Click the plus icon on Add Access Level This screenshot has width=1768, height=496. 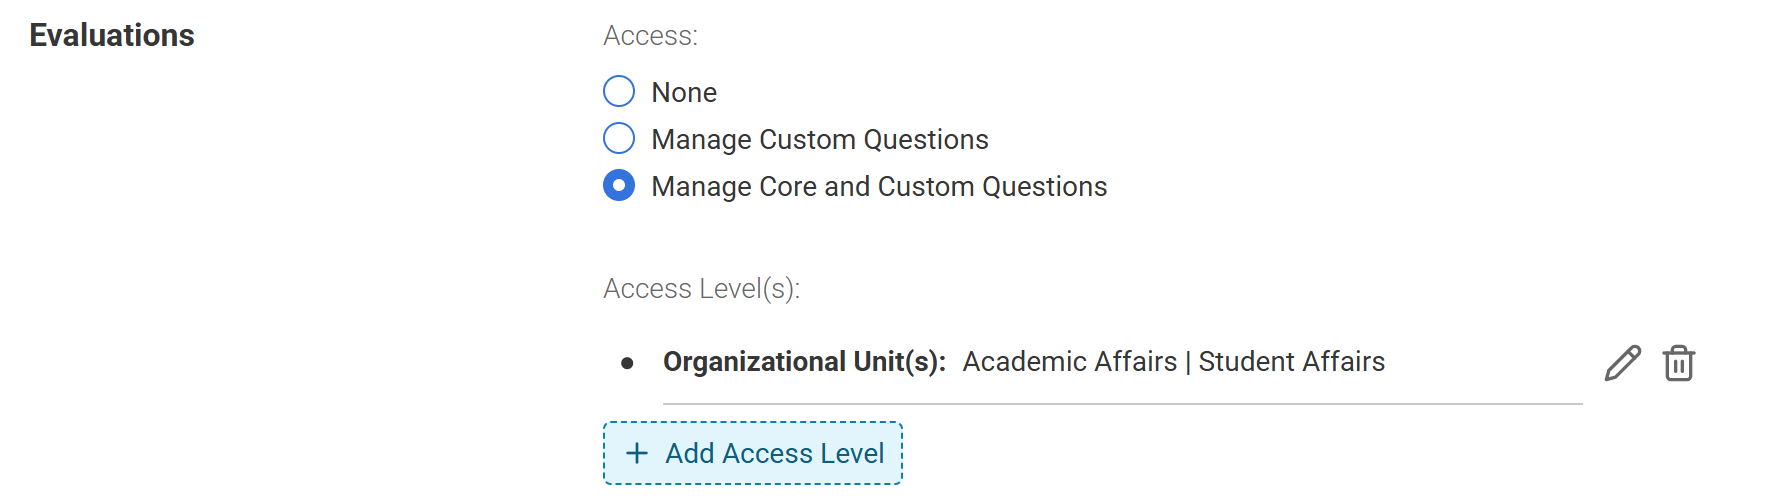tap(637, 453)
